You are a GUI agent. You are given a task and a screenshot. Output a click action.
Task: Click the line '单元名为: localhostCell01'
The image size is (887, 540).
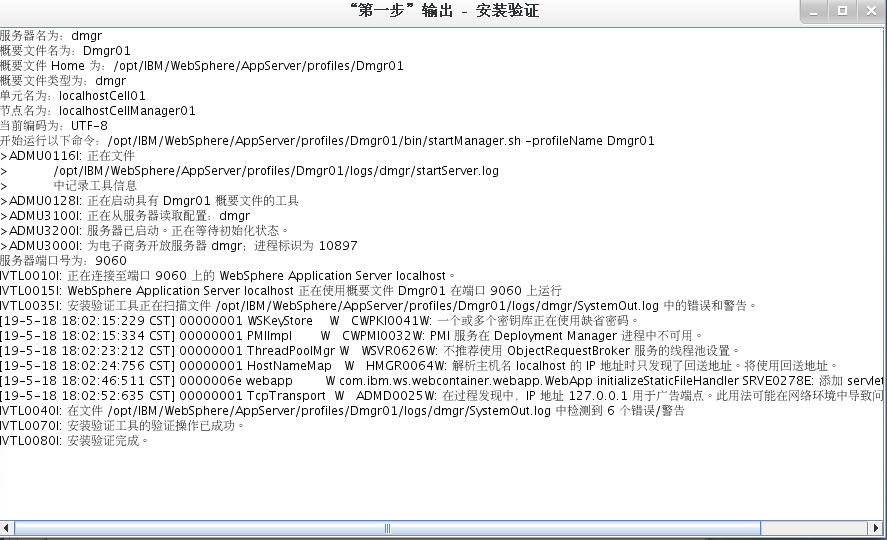[73, 96]
